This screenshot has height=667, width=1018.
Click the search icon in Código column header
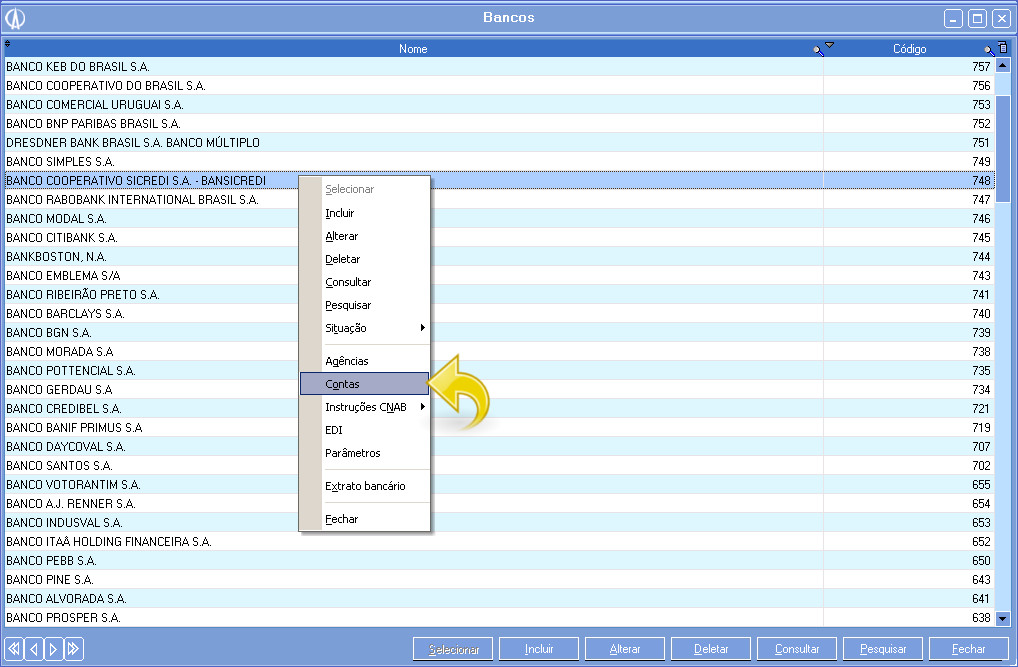click(989, 51)
